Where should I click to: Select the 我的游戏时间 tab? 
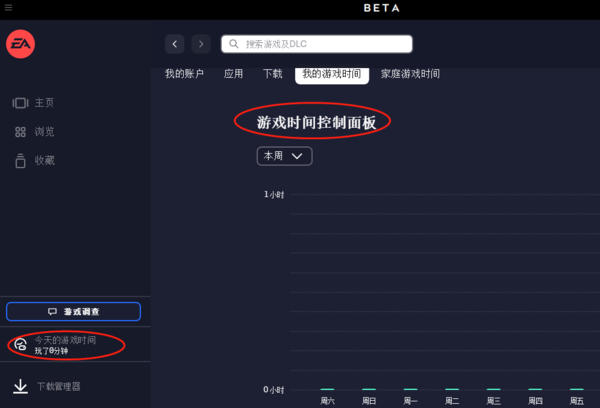coord(332,74)
